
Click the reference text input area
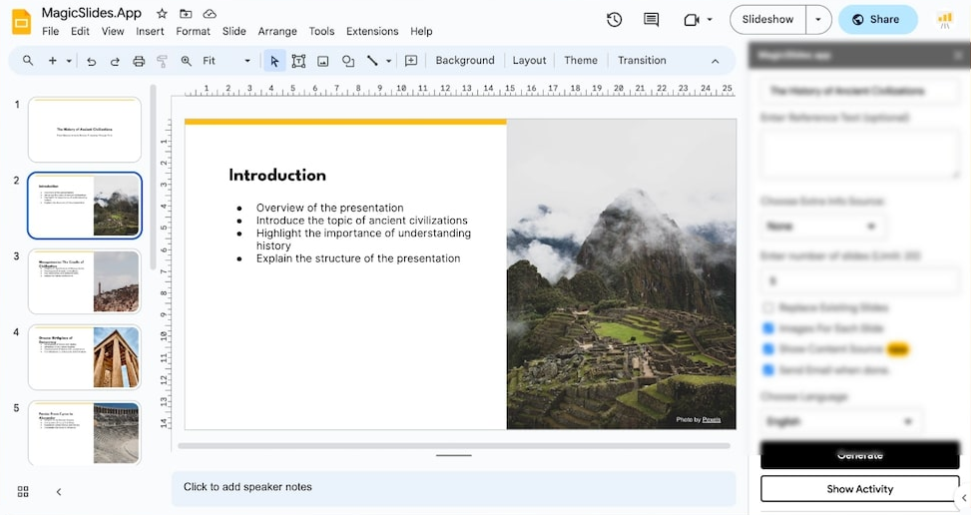860,155
